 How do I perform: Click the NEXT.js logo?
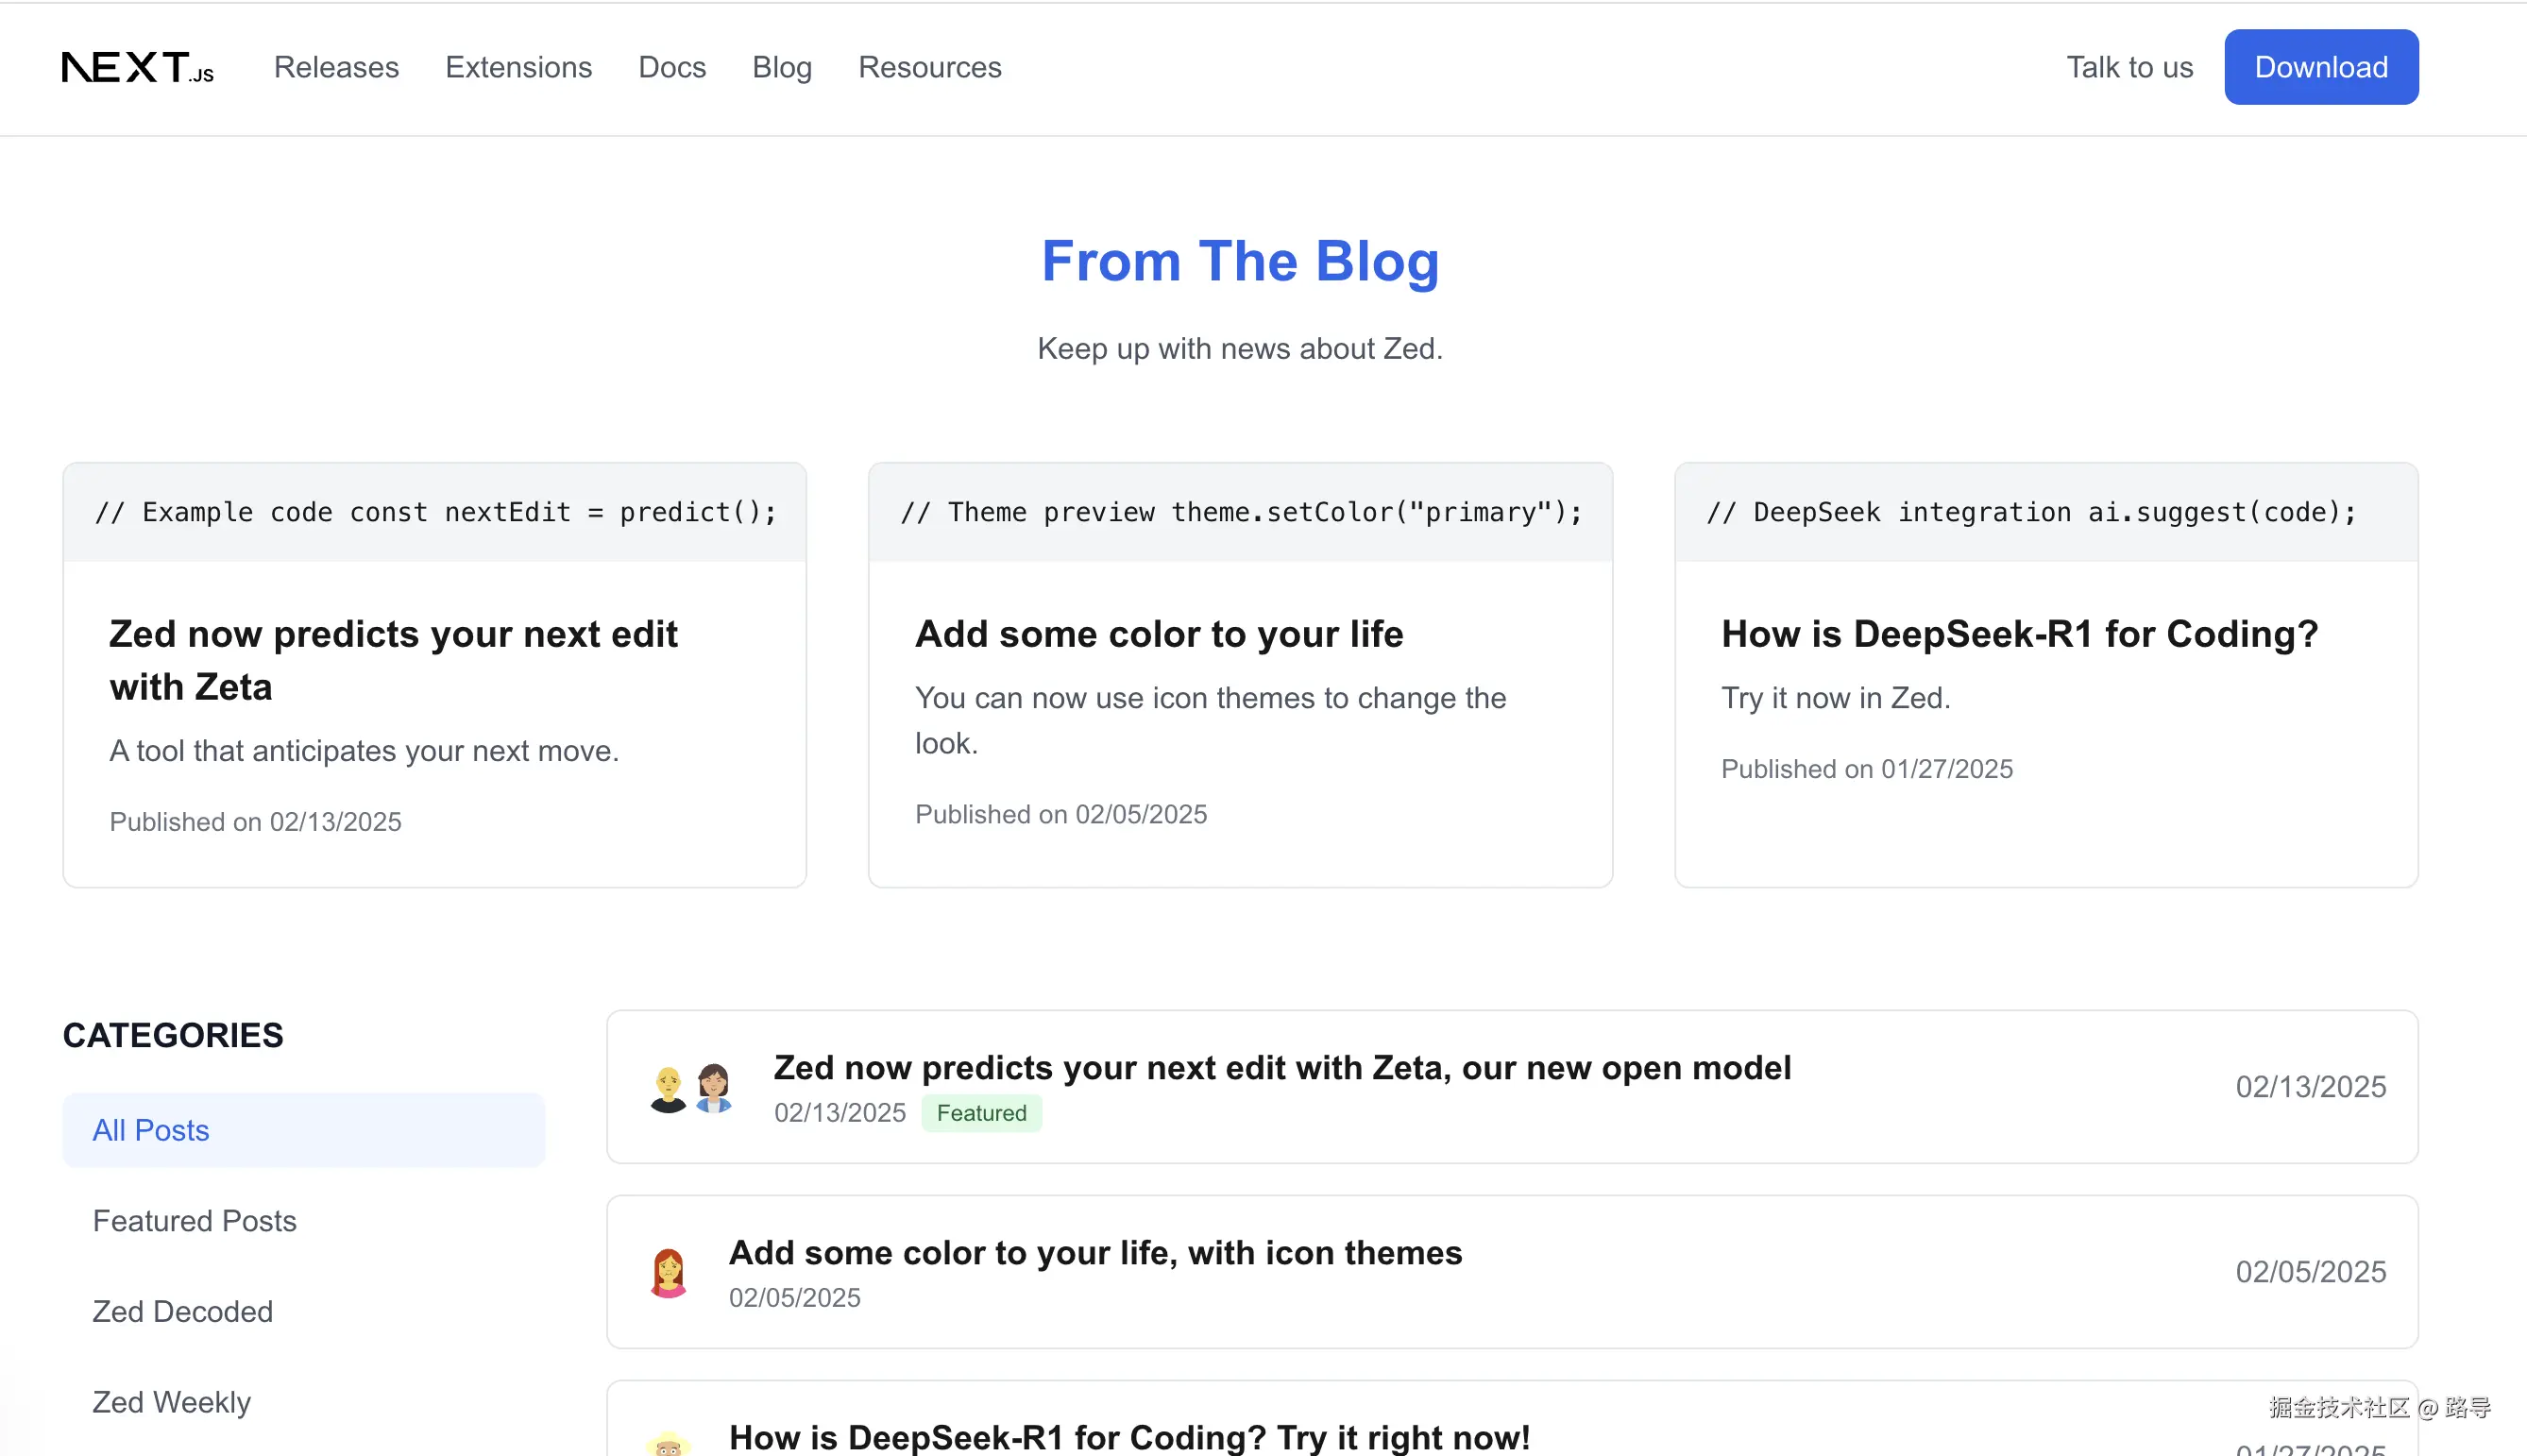(x=138, y=68)
